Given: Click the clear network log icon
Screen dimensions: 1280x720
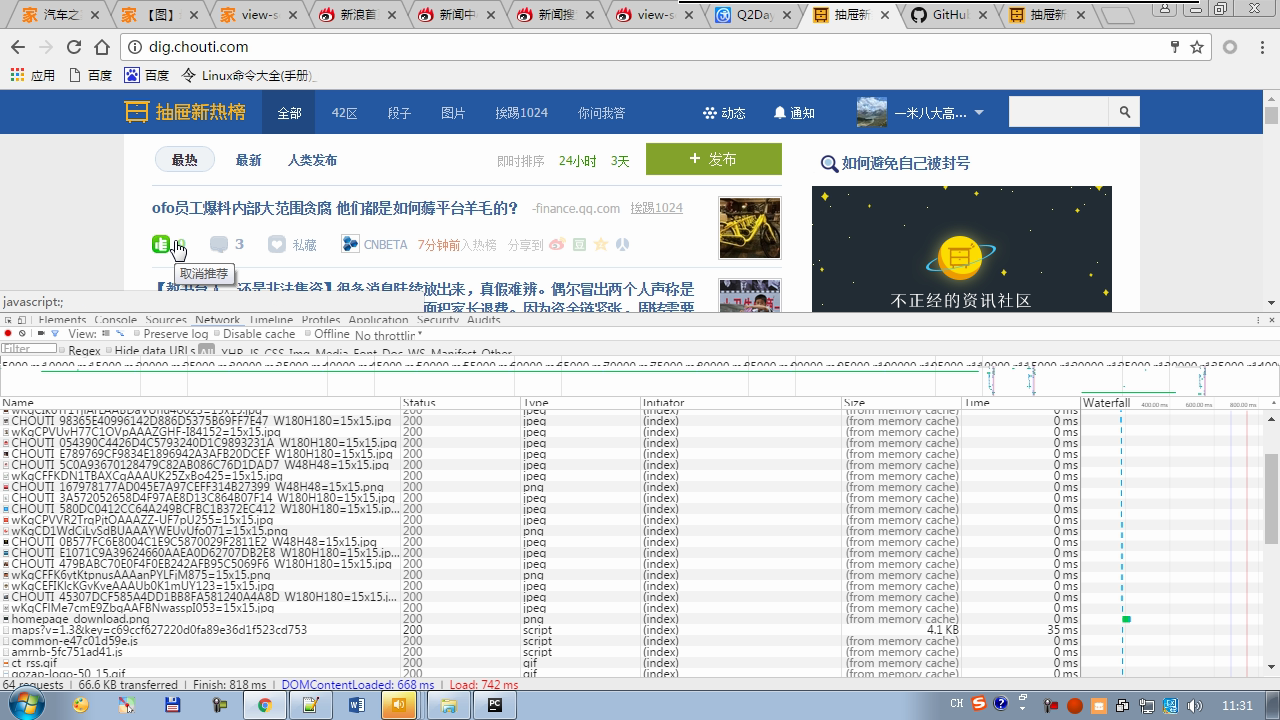Looking at the screenshot, I should pos(22,334).
